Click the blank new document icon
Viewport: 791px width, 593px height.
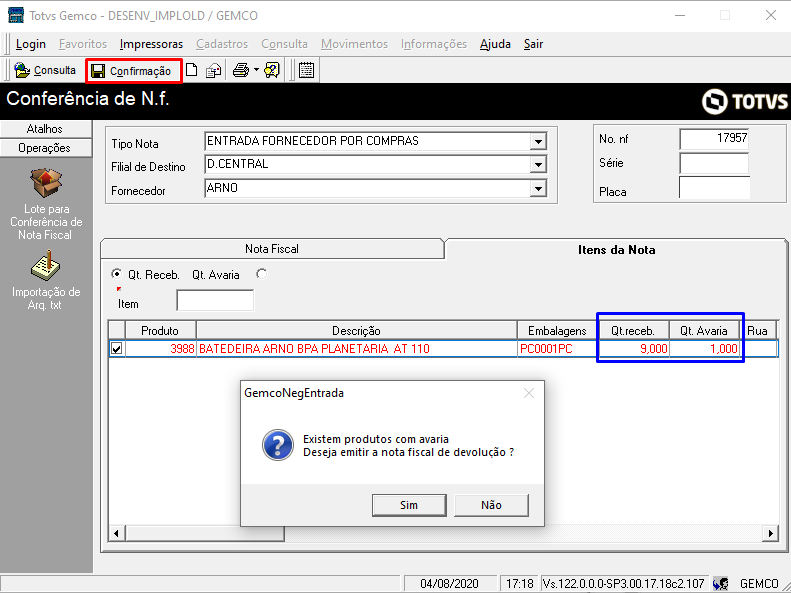(191, 70)
